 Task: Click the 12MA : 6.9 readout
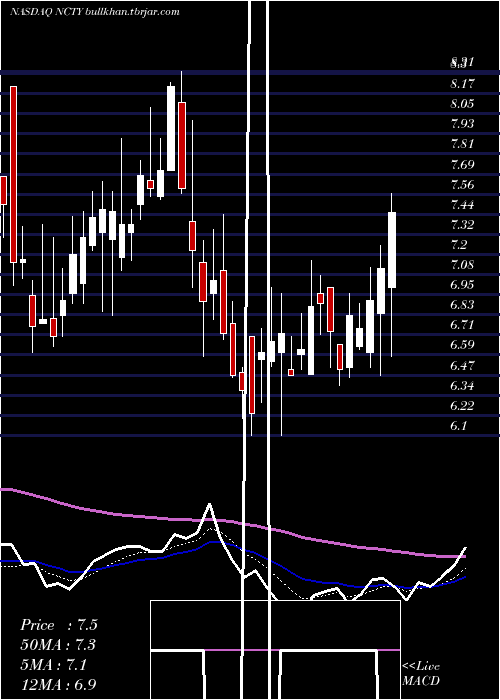(58, 685)
